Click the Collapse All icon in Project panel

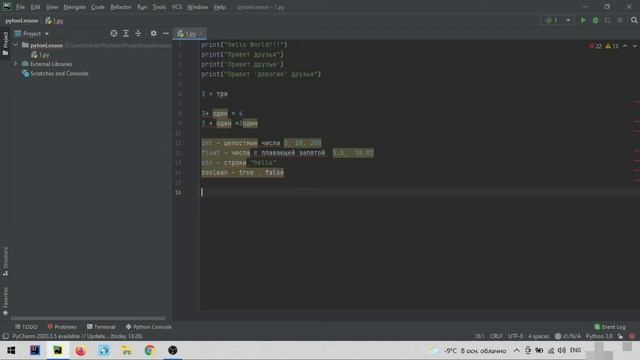pos(138,33)
